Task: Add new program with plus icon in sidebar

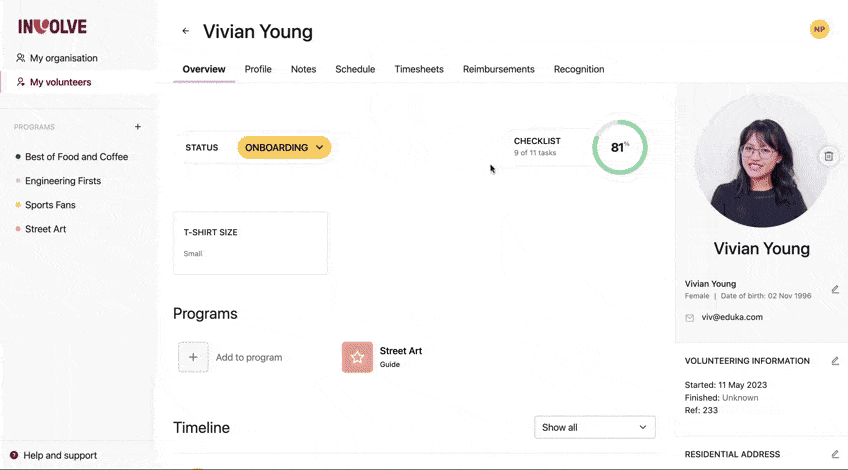Action: tap(138, 127)
